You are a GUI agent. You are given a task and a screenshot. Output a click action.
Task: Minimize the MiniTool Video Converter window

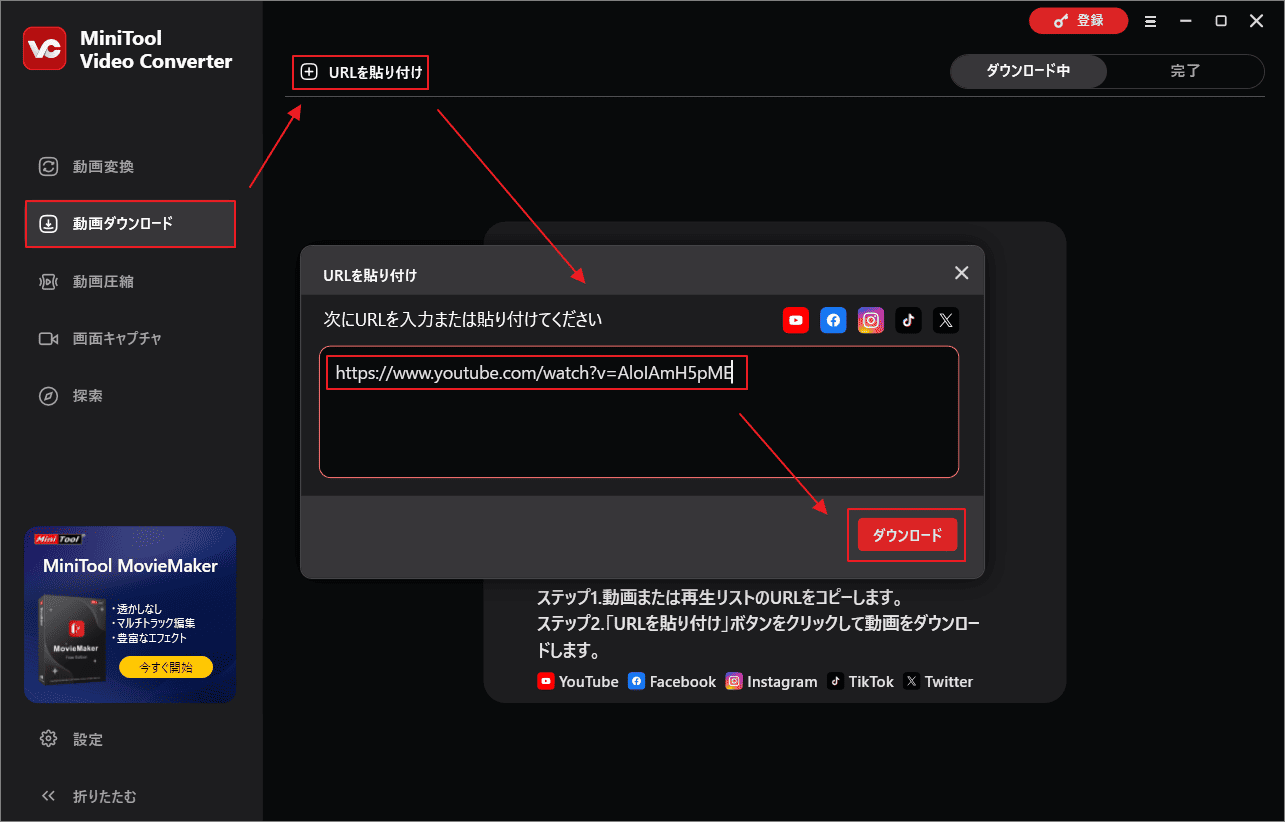(x=1186, y=20)
